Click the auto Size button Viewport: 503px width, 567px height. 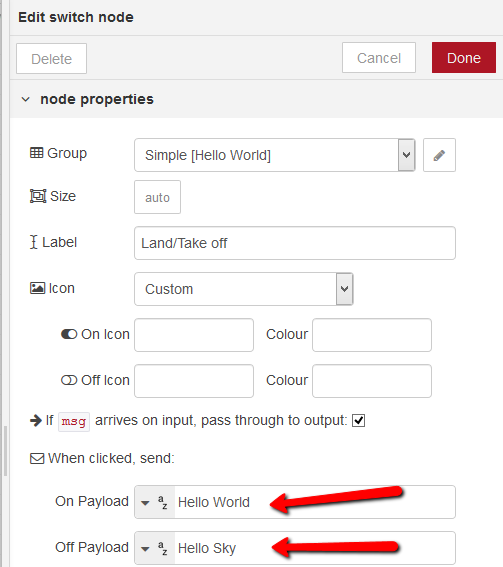[157, 197]
